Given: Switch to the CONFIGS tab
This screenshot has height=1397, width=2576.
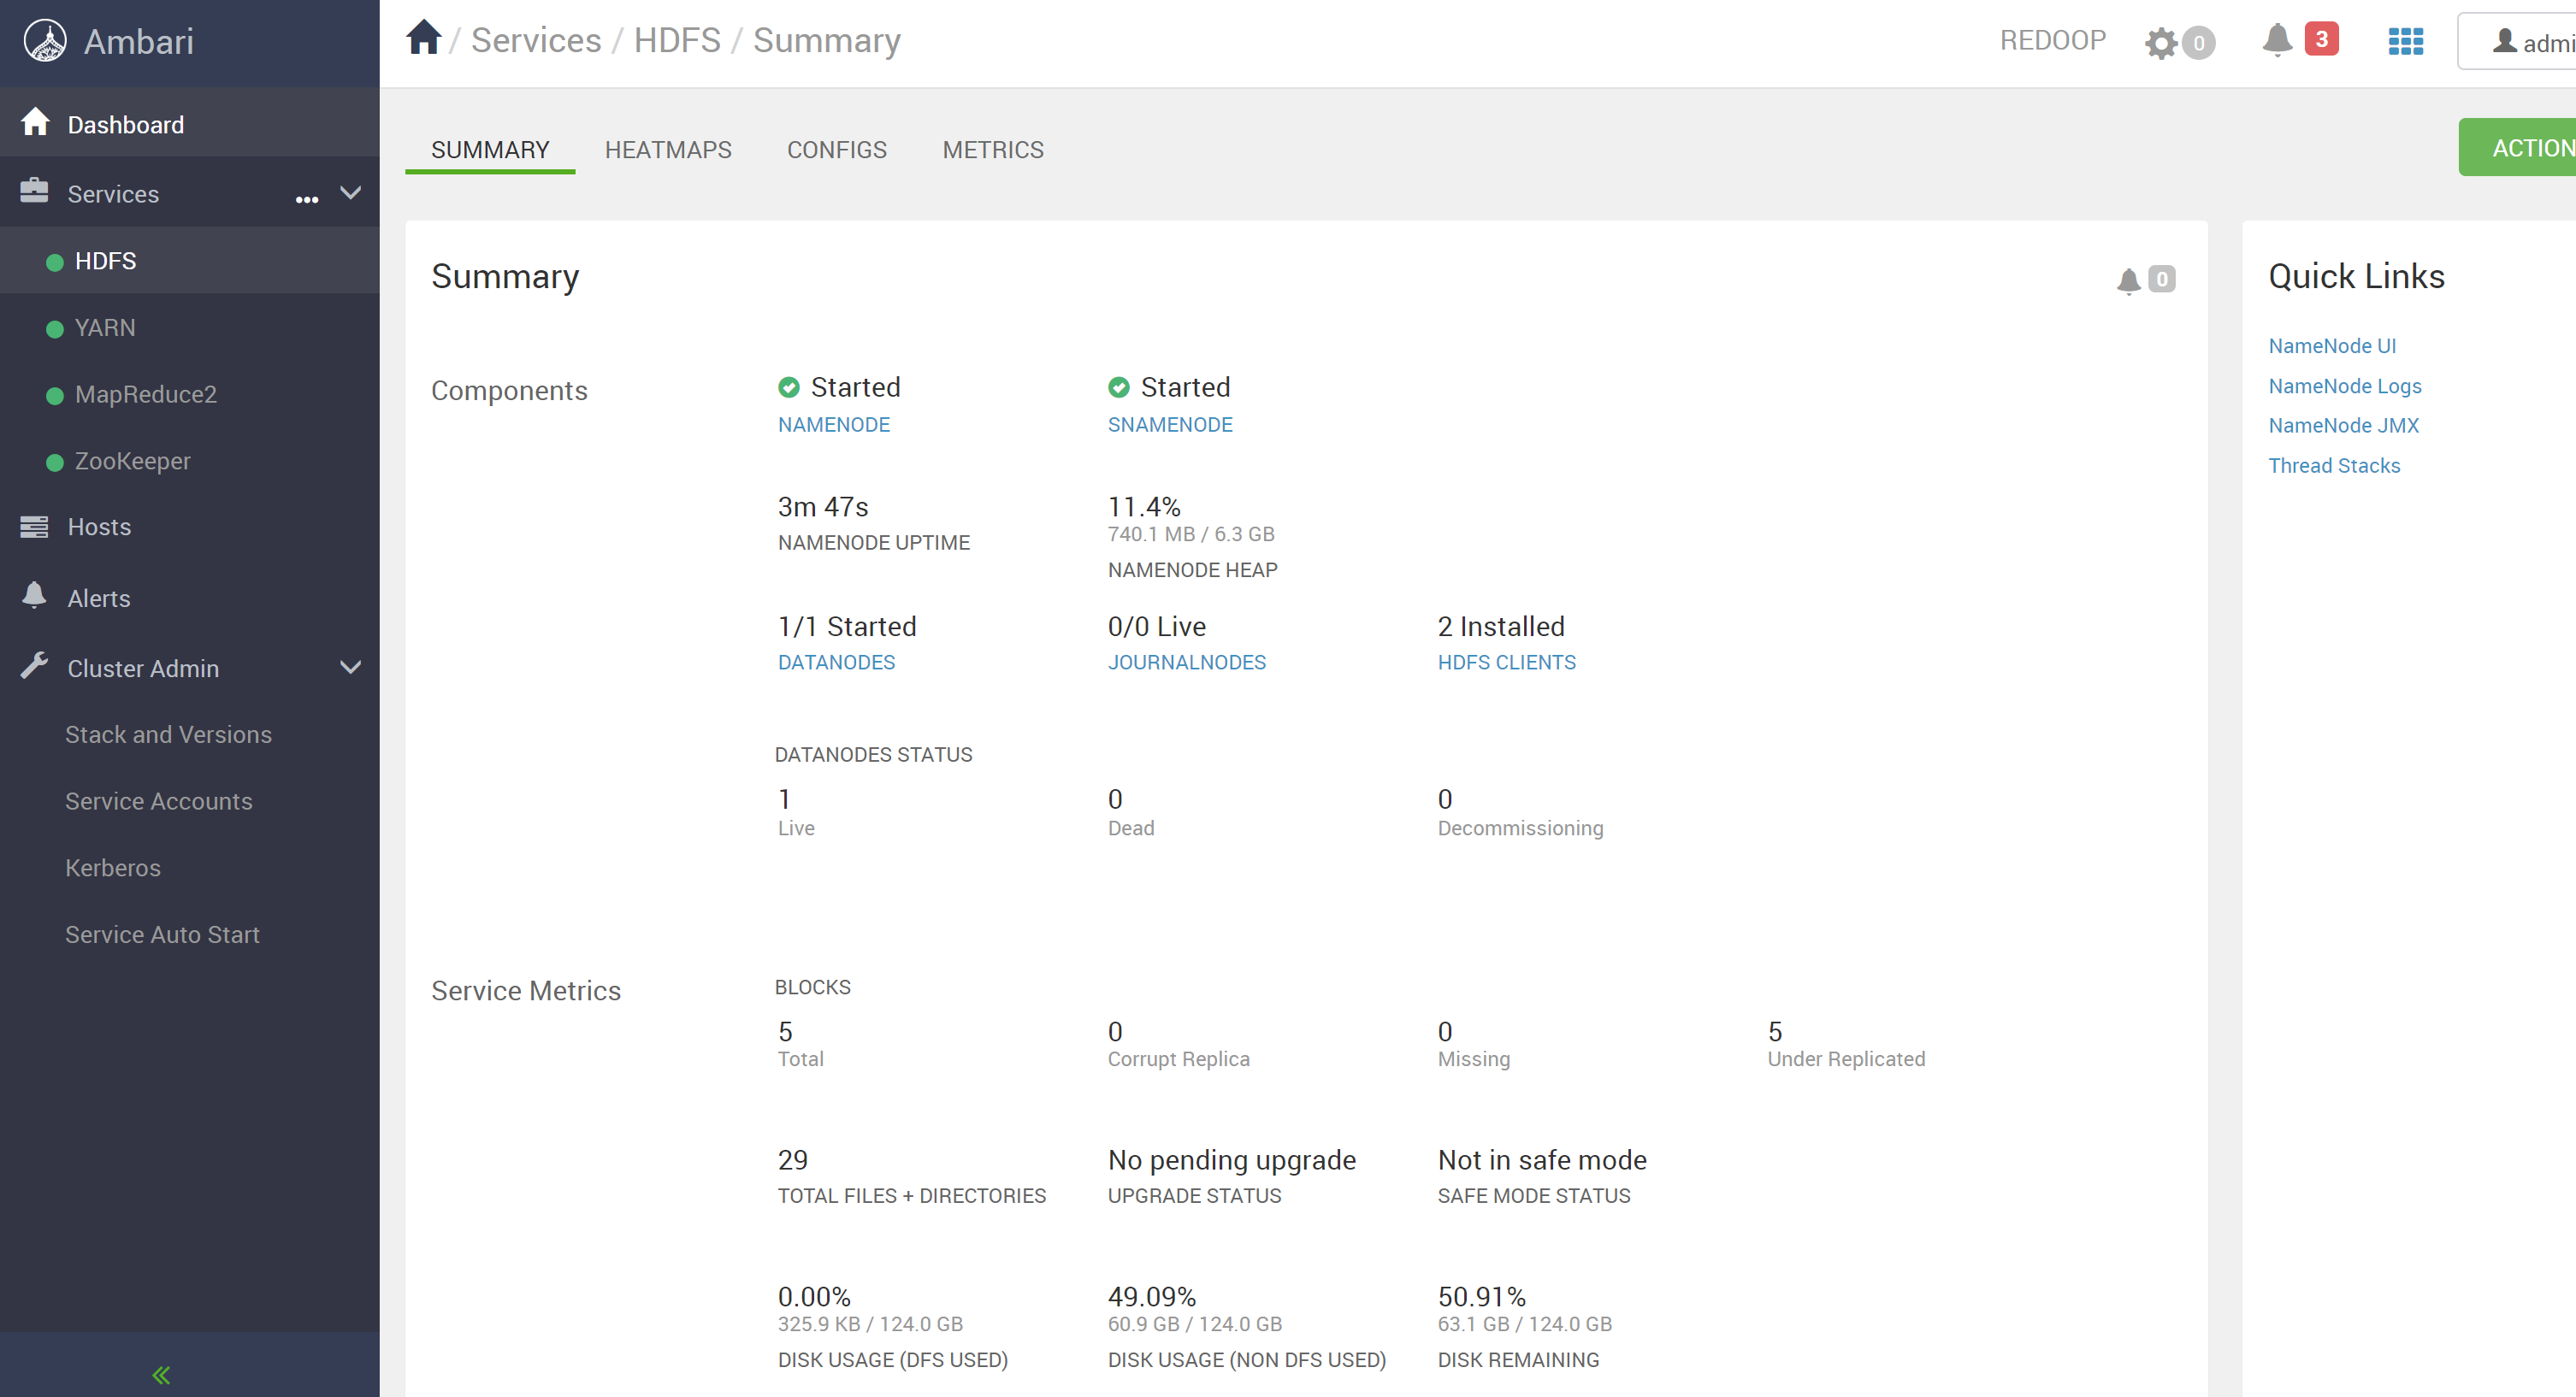Looking at the screenshot, I should (837, 149).
